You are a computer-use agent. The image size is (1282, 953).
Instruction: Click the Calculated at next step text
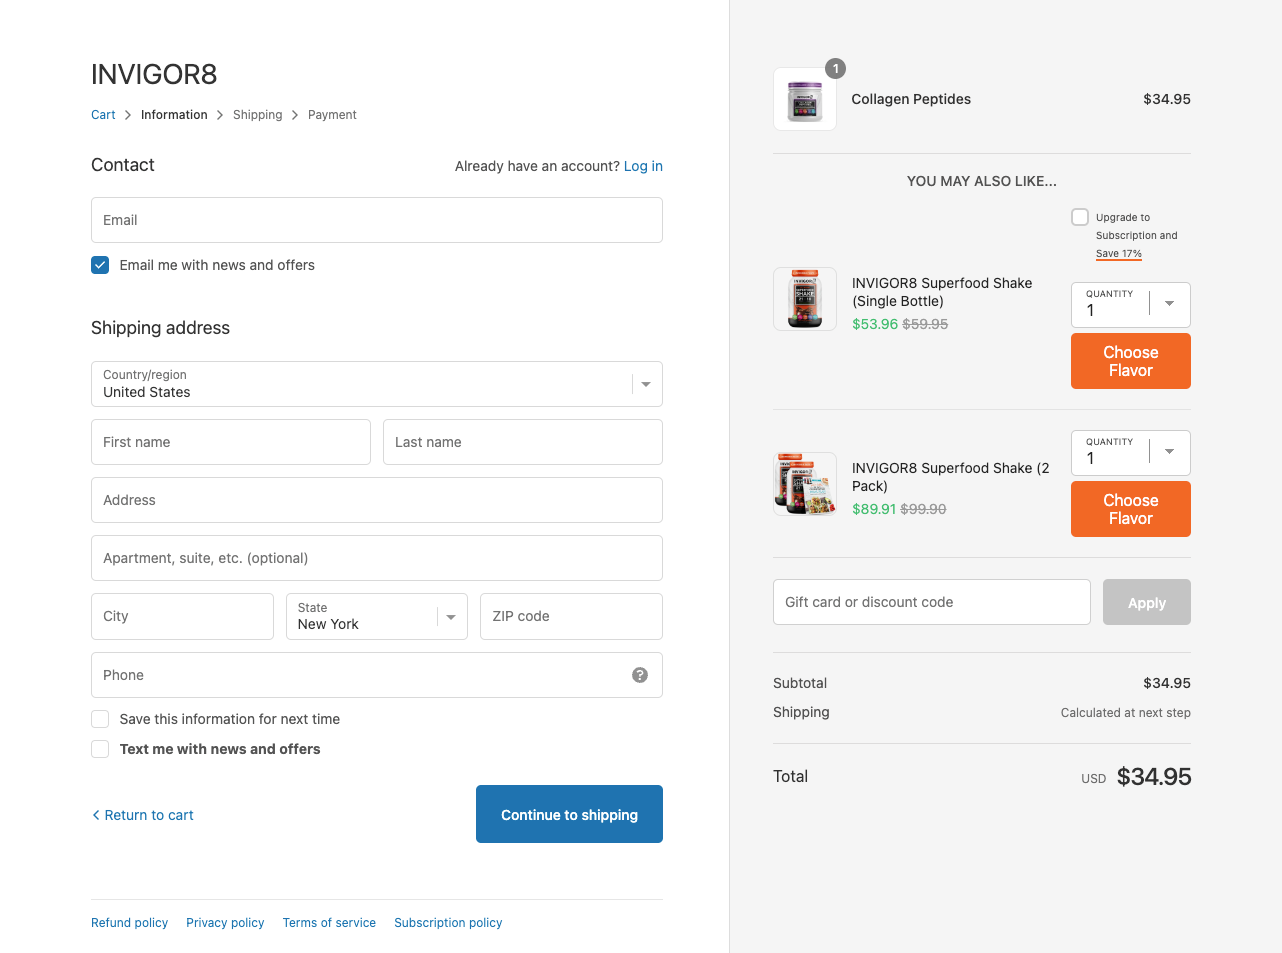pos(1126,713)
